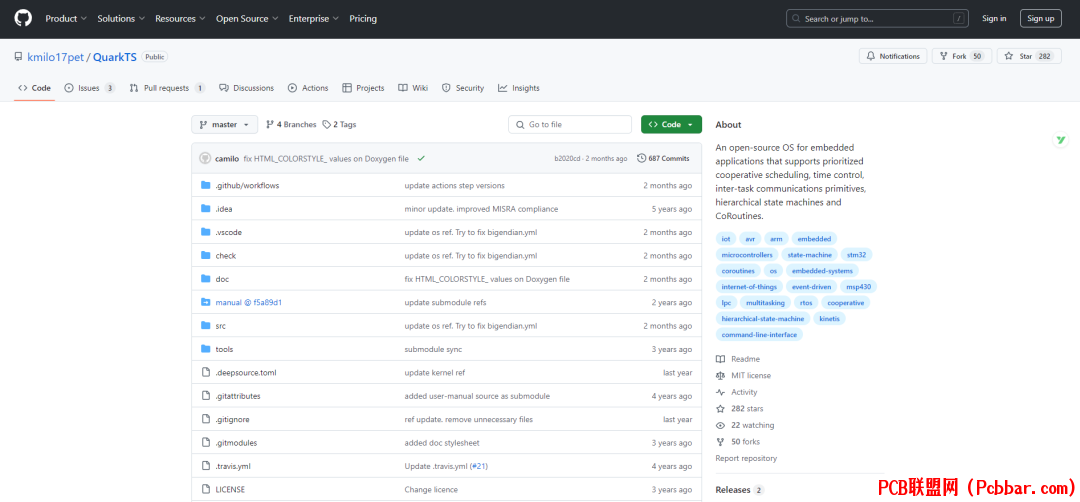Click the Go to file search box

pyautogui.click(x=570, y=125)
